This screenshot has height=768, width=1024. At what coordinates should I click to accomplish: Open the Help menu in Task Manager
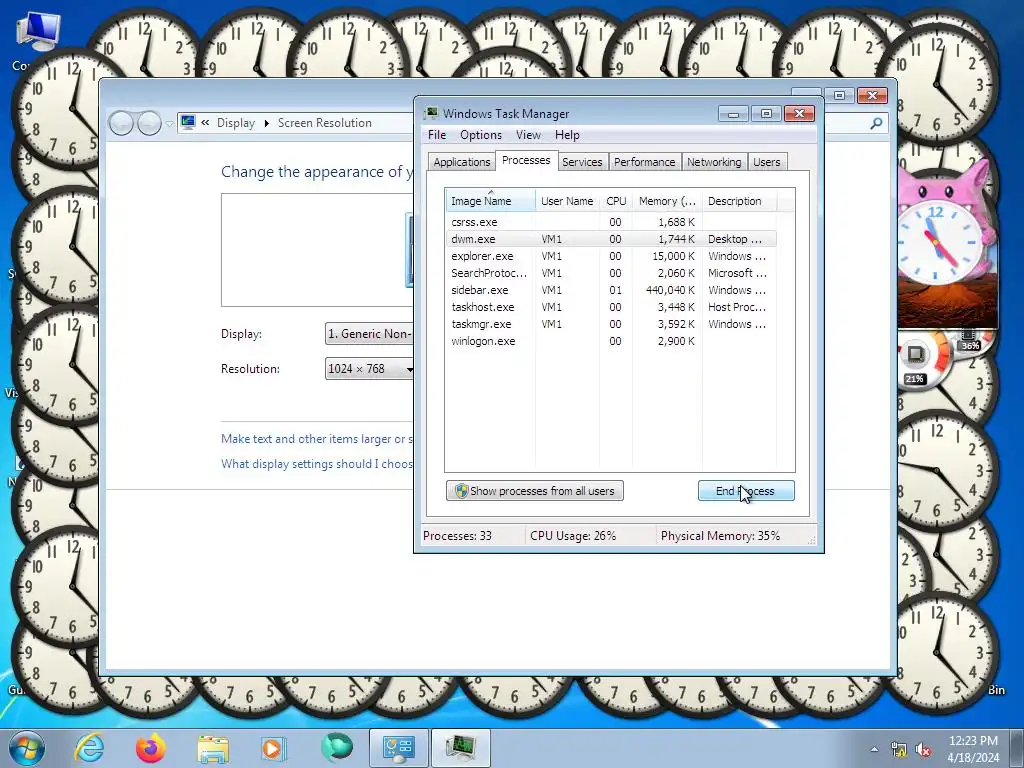tap(567, 135)
